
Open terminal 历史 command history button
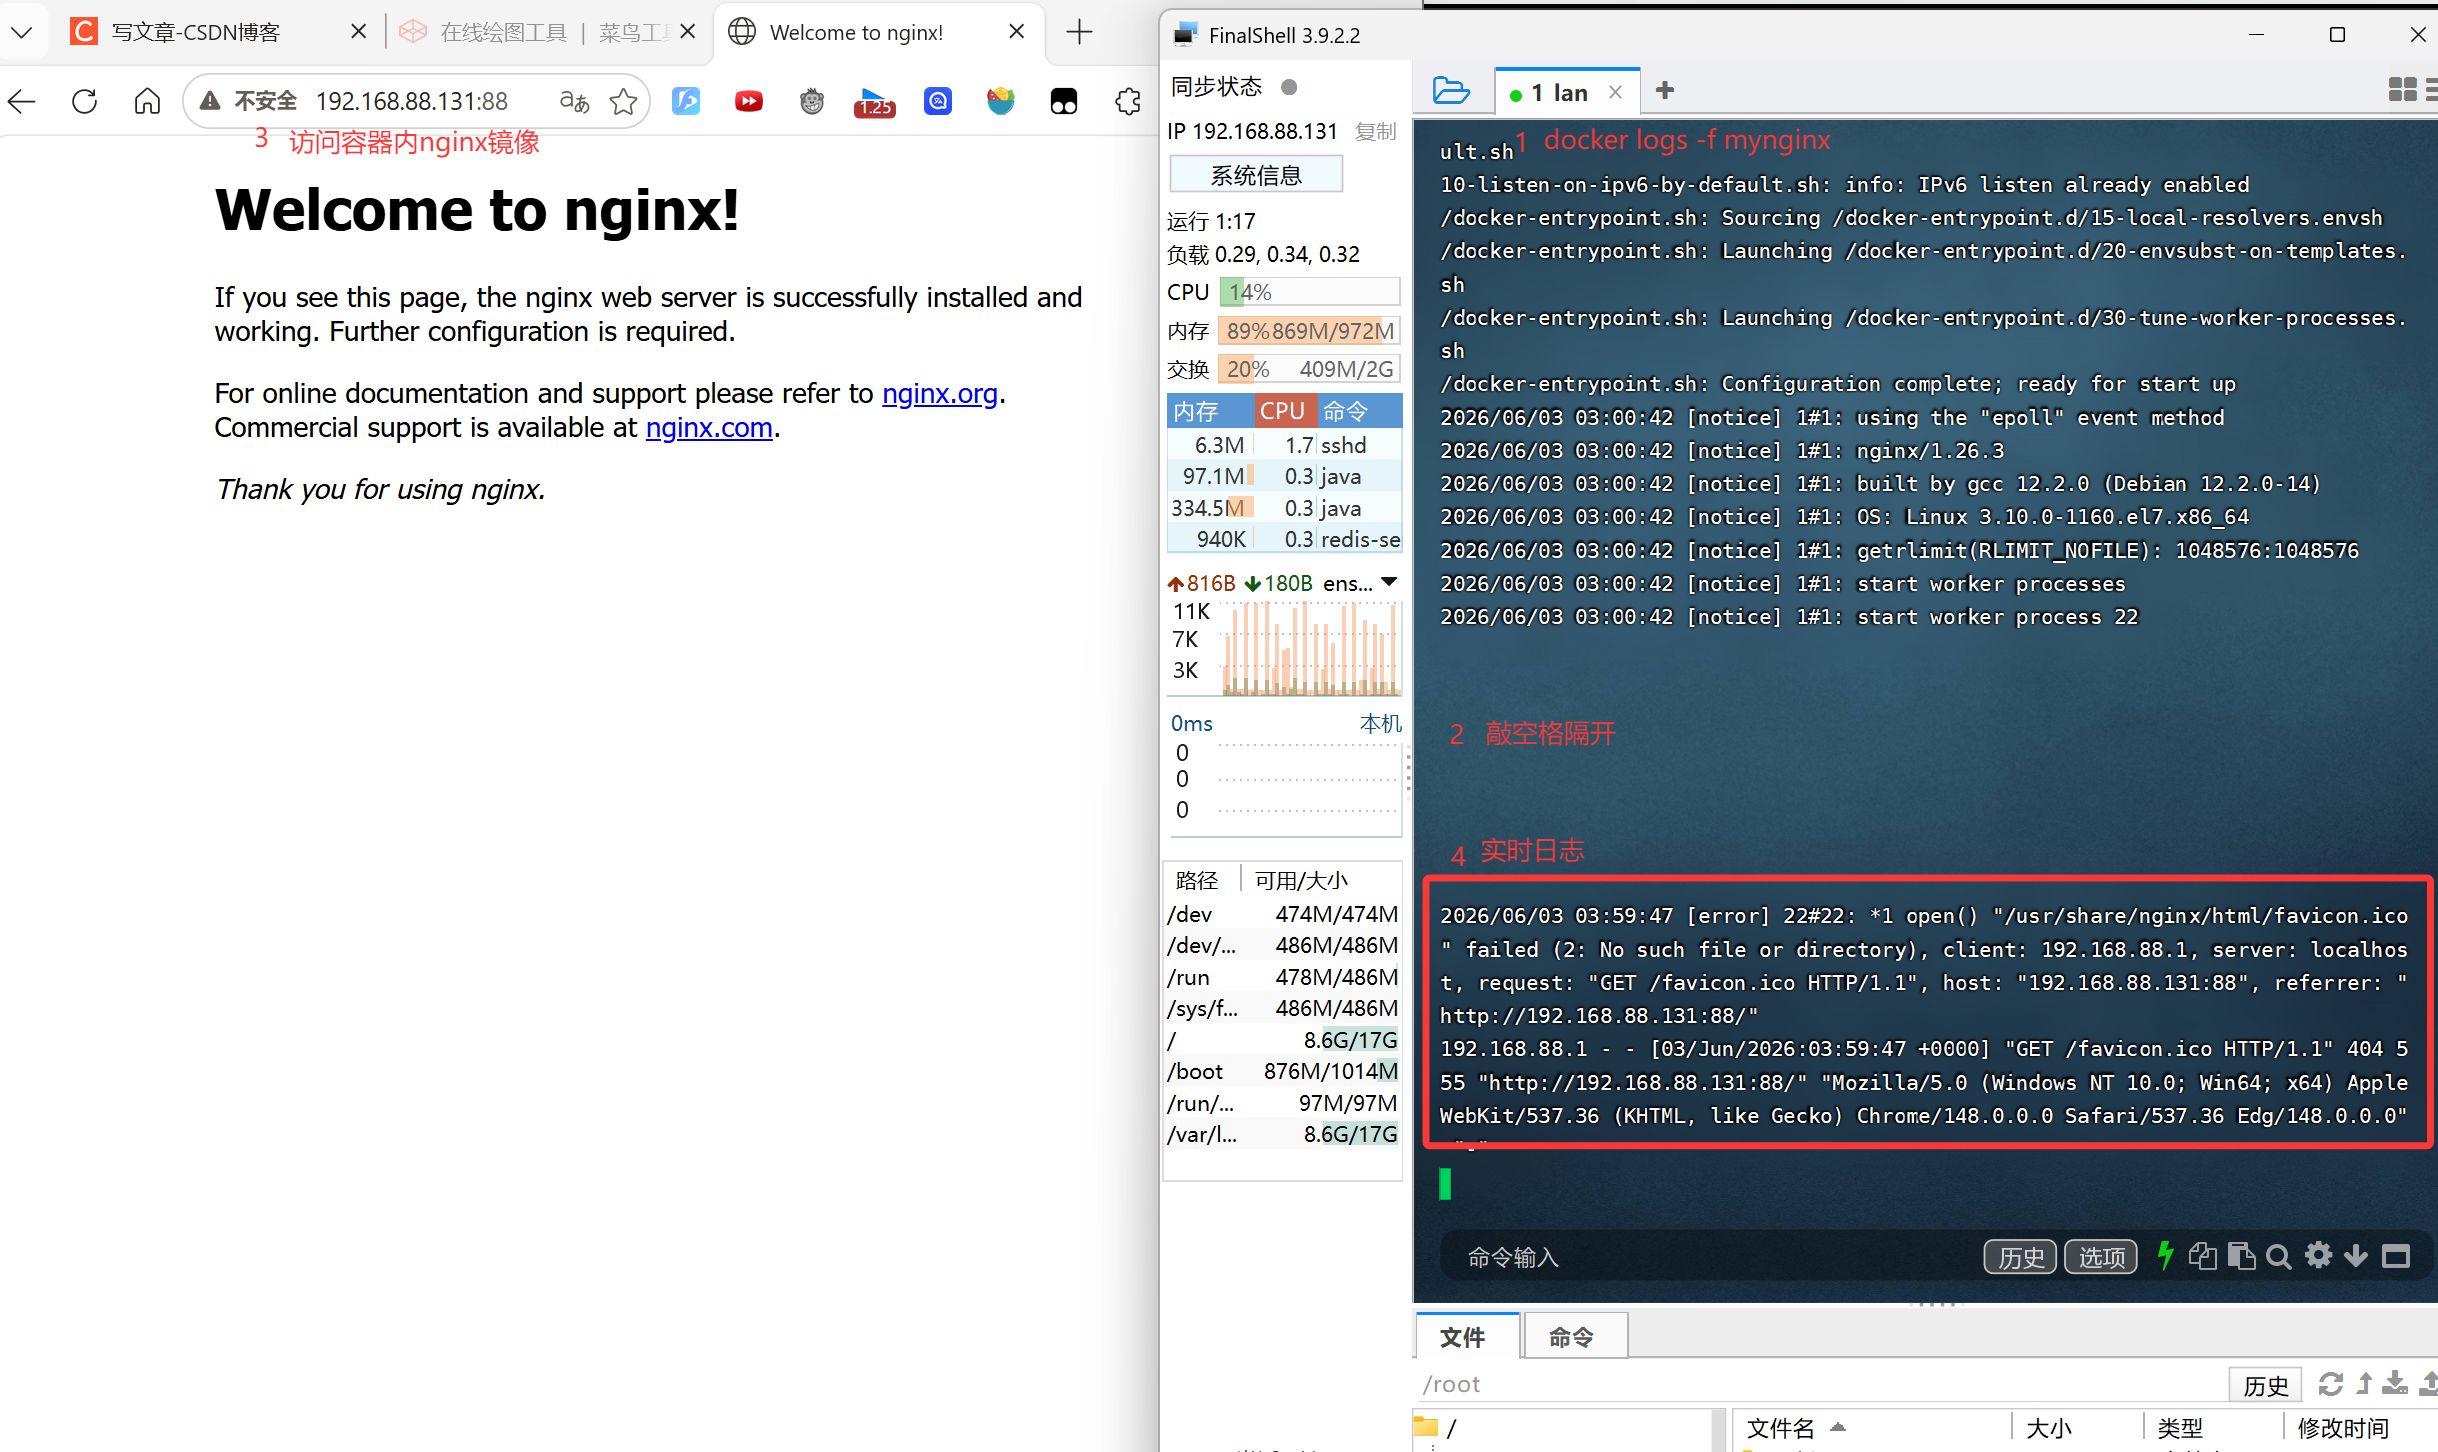[2020, 1257]
